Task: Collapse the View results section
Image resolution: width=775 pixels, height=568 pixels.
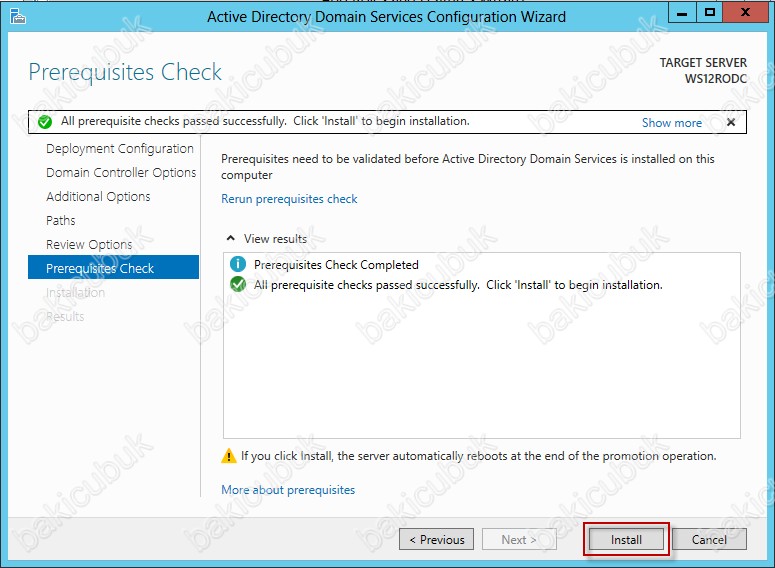Action: pos(230,238)
